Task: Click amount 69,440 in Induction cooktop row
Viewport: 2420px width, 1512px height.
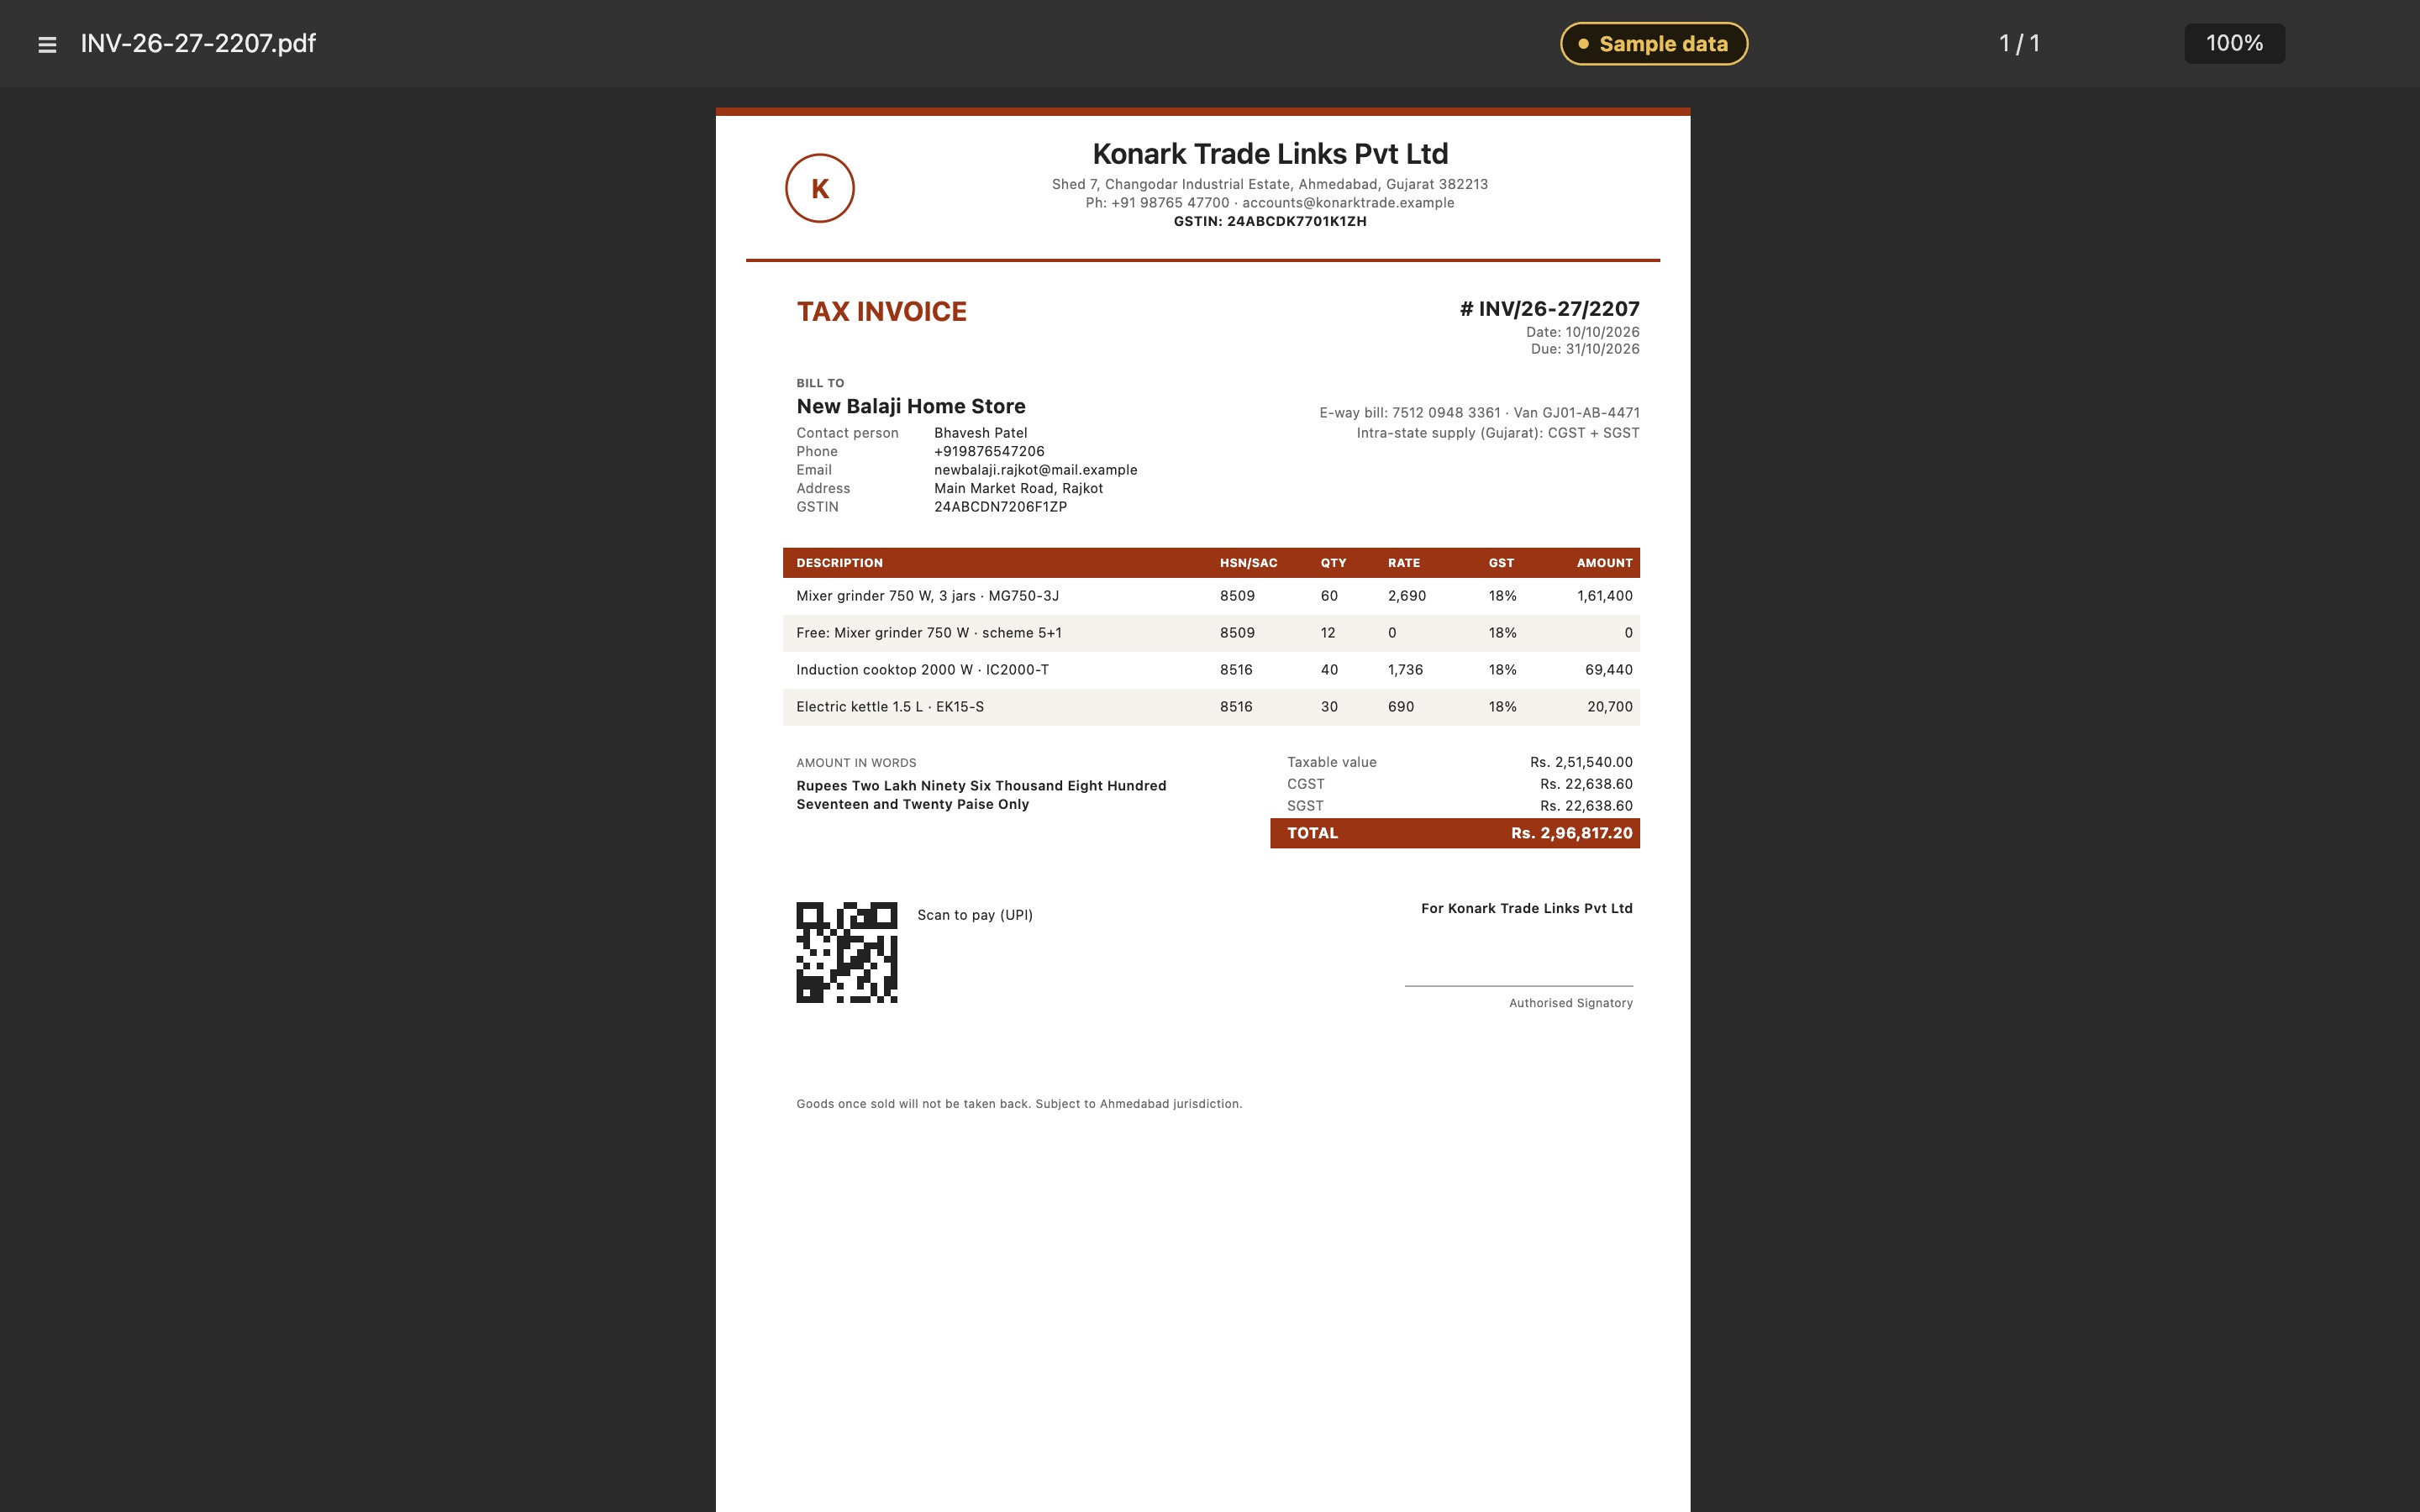Action: 1608,670
